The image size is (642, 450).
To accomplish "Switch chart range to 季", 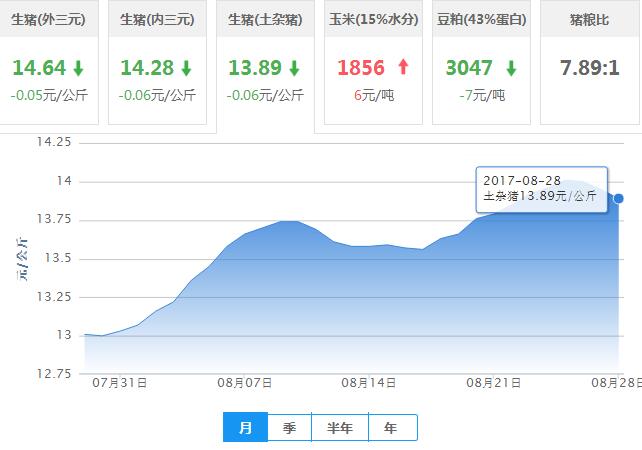I will (x=289, y=427).
